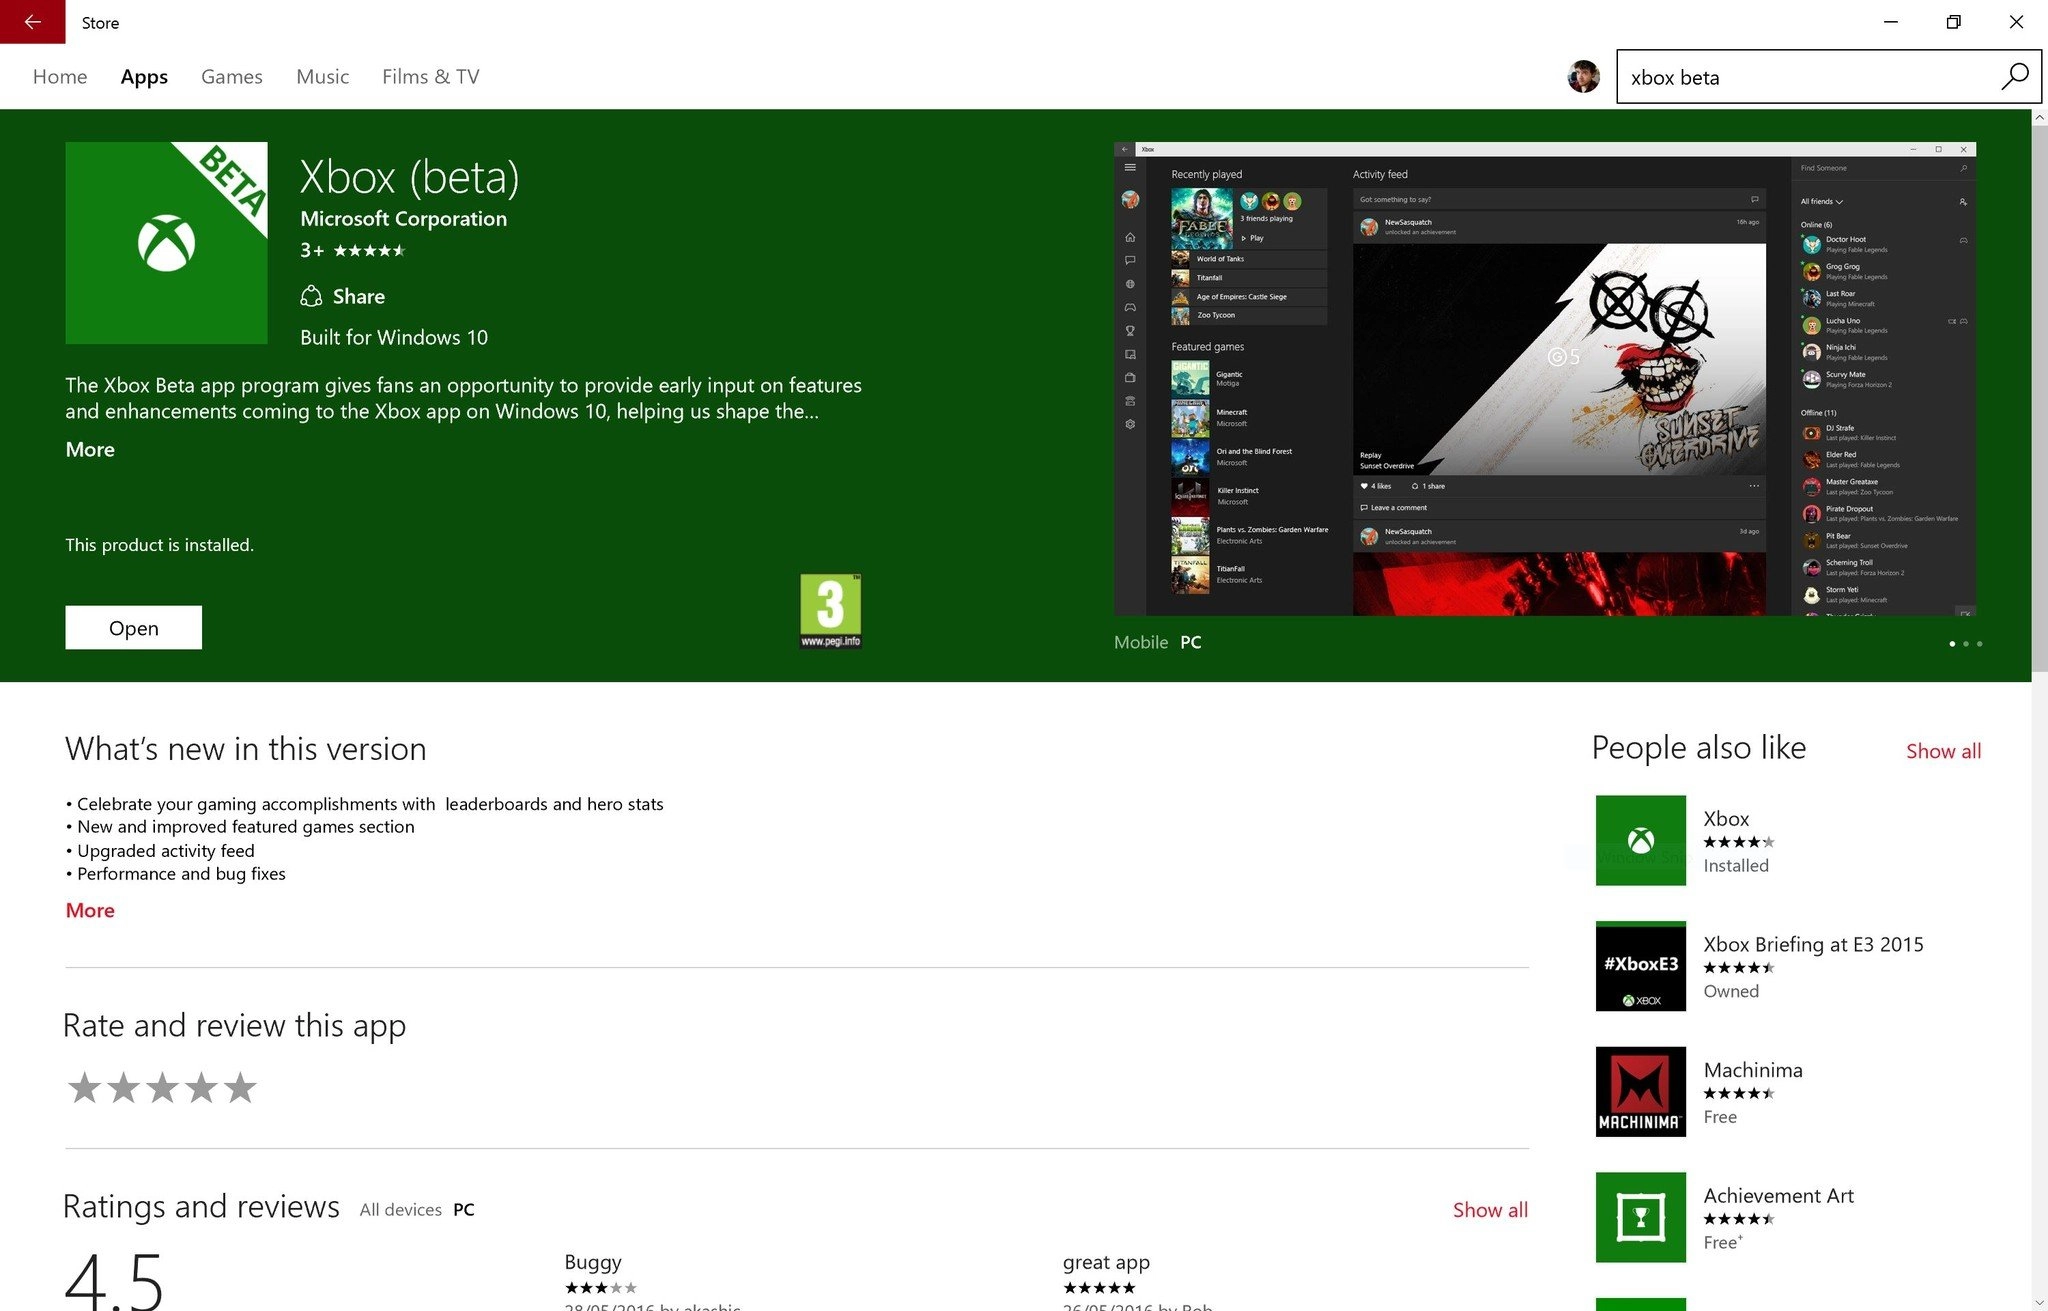Filter reviews by PC

pyautogui.click(x=464, y=1209)
